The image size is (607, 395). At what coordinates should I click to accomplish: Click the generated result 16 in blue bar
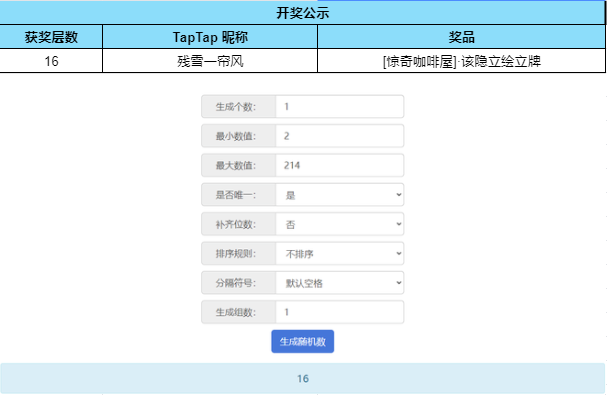pos(303,378)
